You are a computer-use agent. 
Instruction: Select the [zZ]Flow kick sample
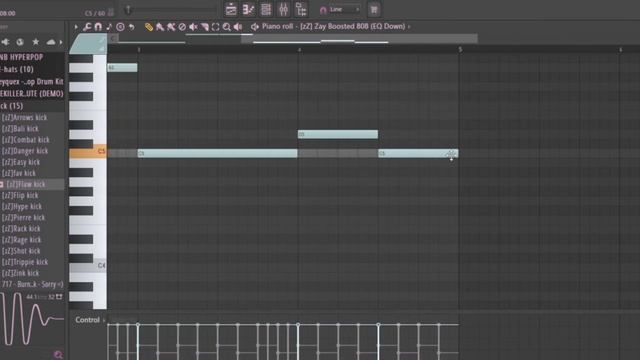click(x=26, y=184)
